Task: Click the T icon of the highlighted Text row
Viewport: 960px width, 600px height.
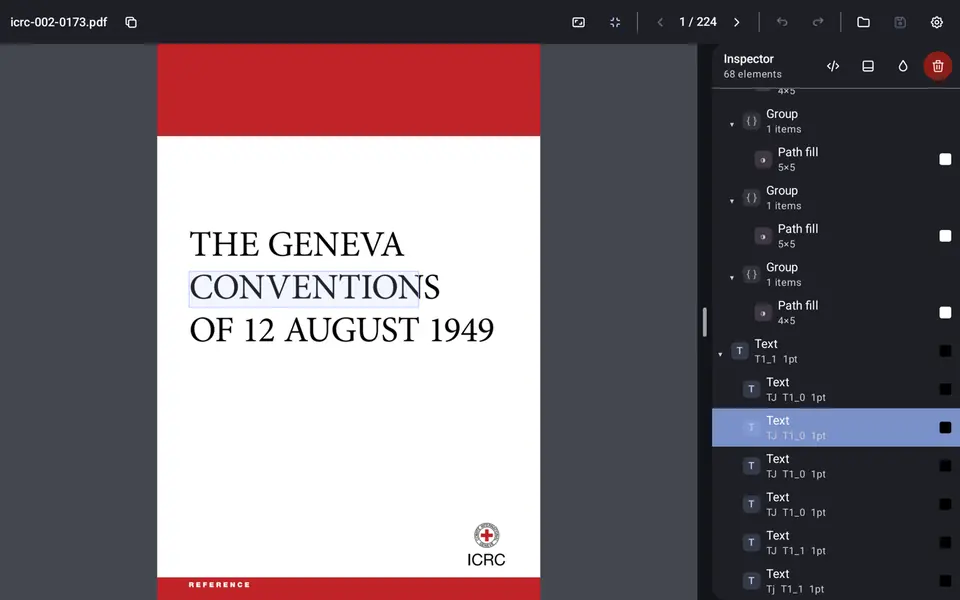Action: (x=751, y=427)
